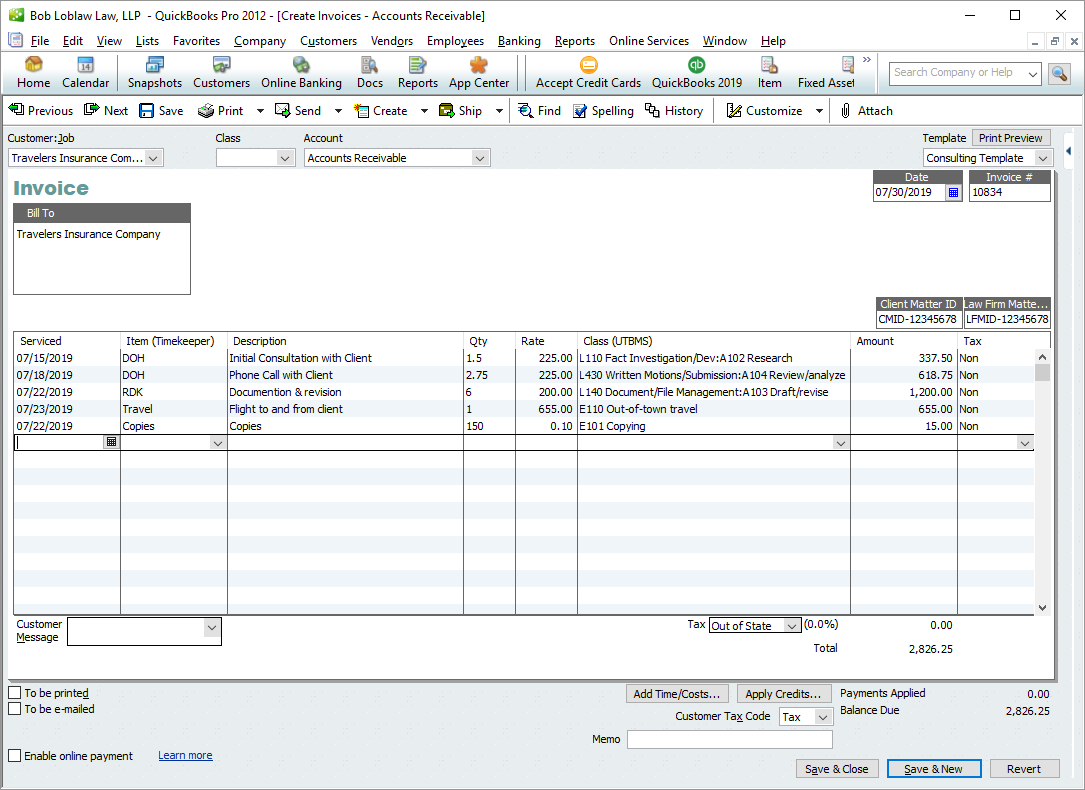Open the Docs icon

point(370,73)
